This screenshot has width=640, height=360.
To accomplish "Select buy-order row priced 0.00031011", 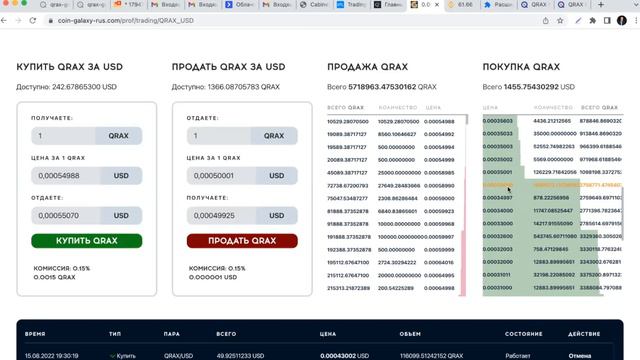I will tap(552, 275).
